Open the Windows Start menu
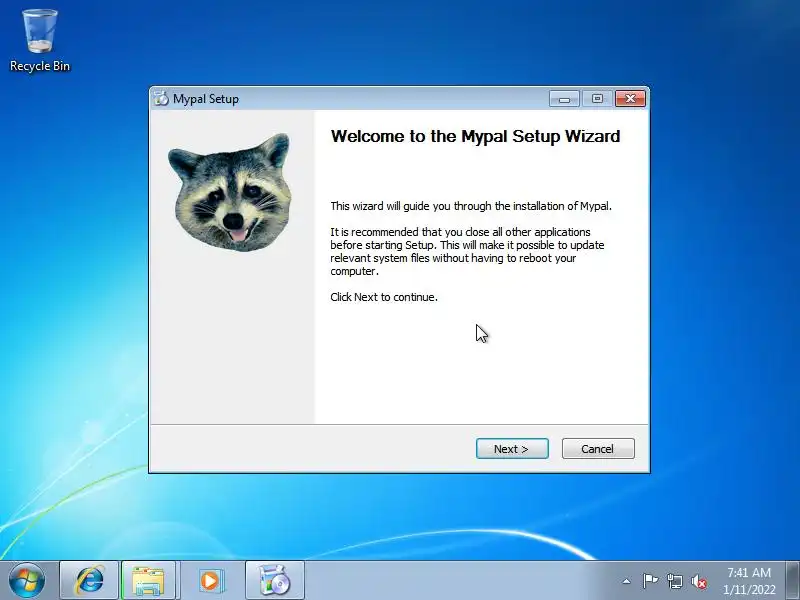The width and height of the screenshot is (800, 600). (27, 580)
